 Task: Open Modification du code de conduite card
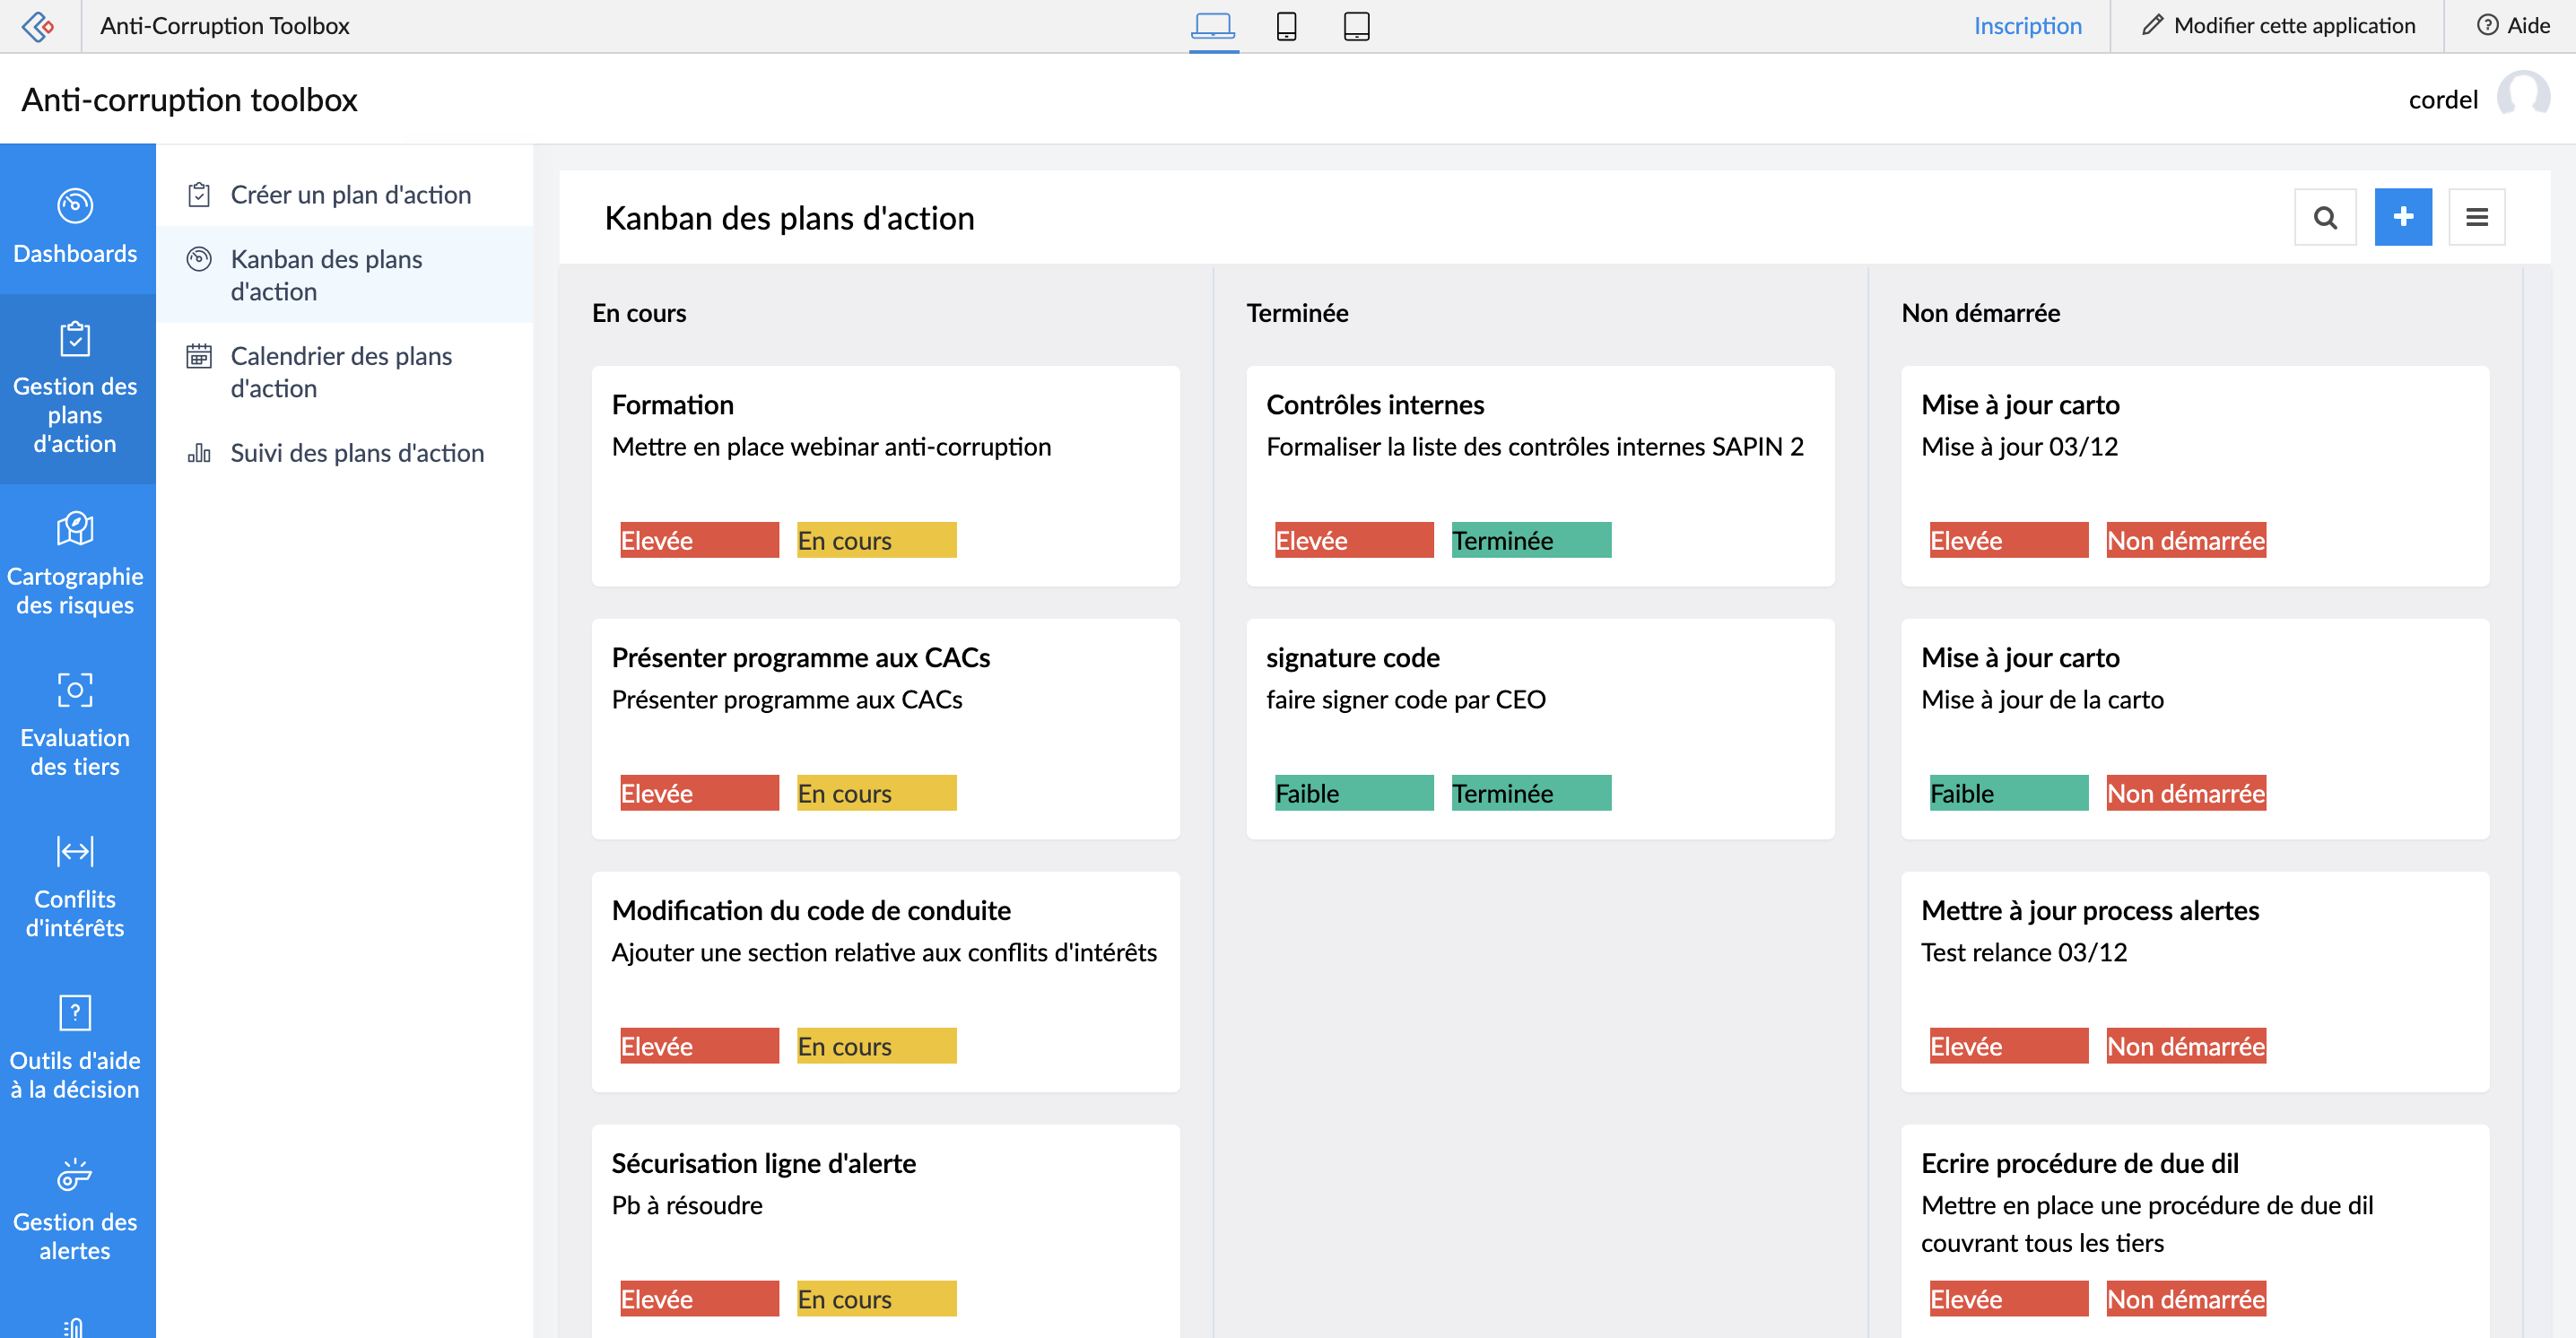tap(885, 982)
